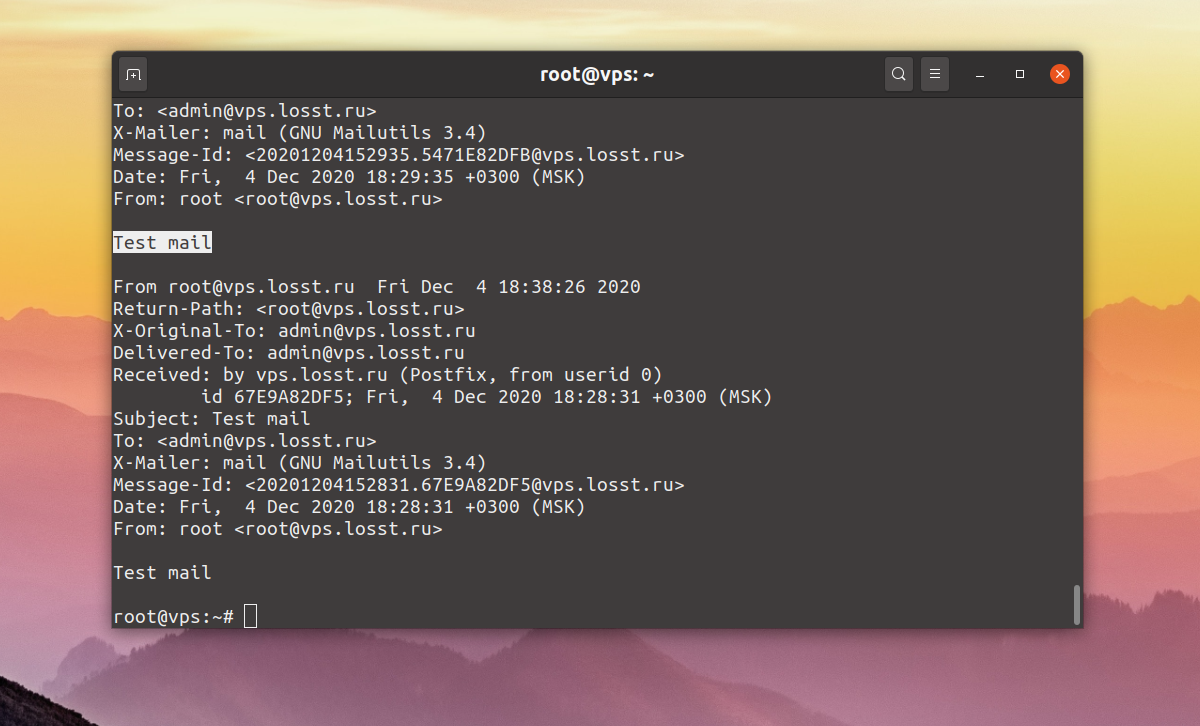Click the line with 'id 67E9A82DF5'
1200x726 pixels.
(x=487, y=397)
